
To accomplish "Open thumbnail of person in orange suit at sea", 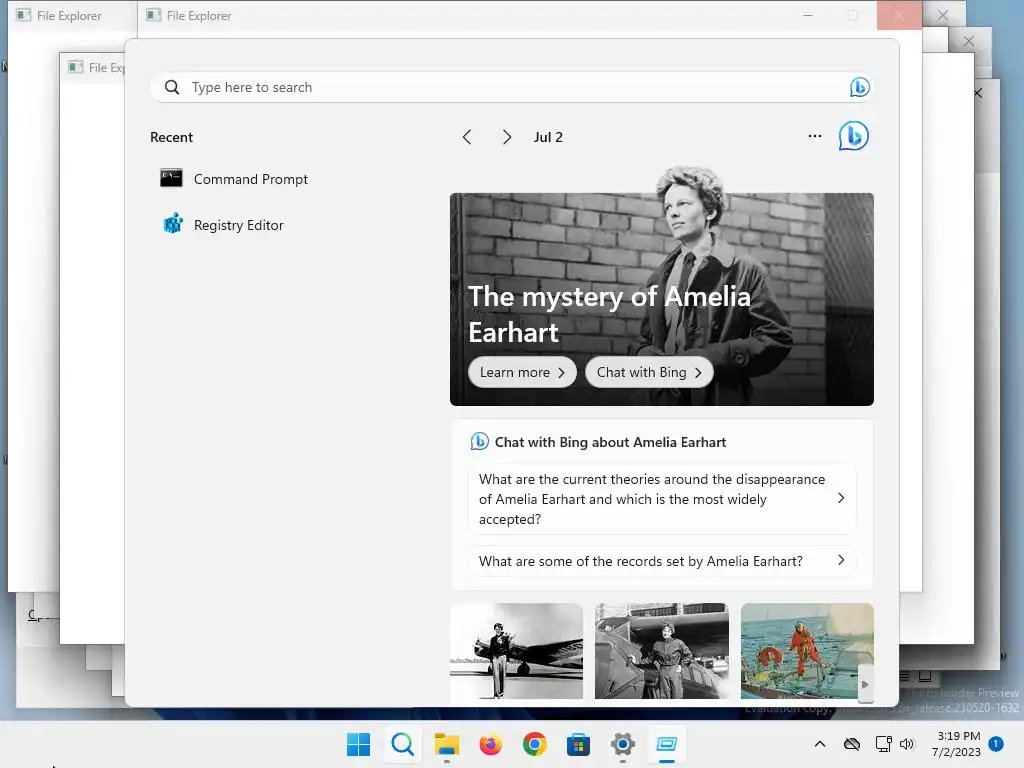I will [x=807, y=651].
